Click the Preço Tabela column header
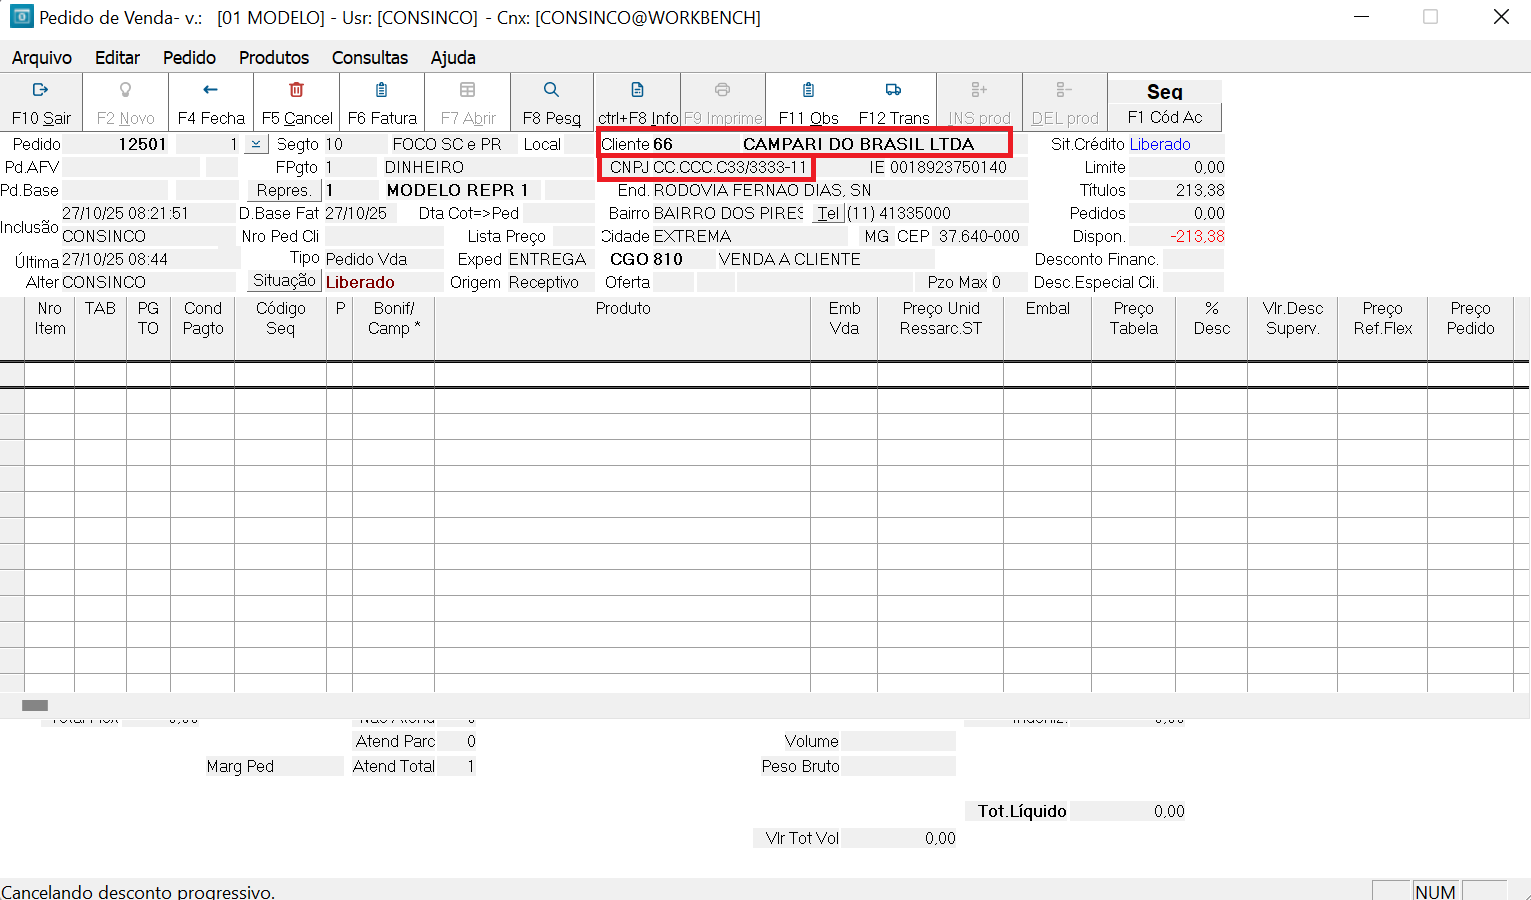 (1134, 328)
